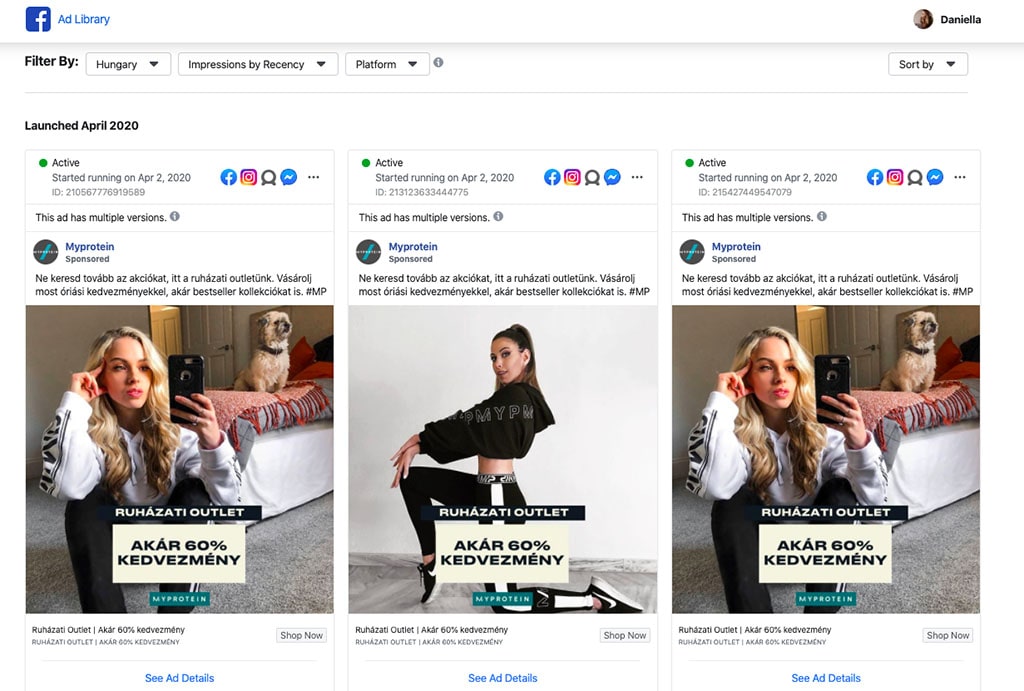Open Myprotein page link on first ad
Viewport: 1024px width, 691px height.
pyautogui.click(x=89, y=246)
